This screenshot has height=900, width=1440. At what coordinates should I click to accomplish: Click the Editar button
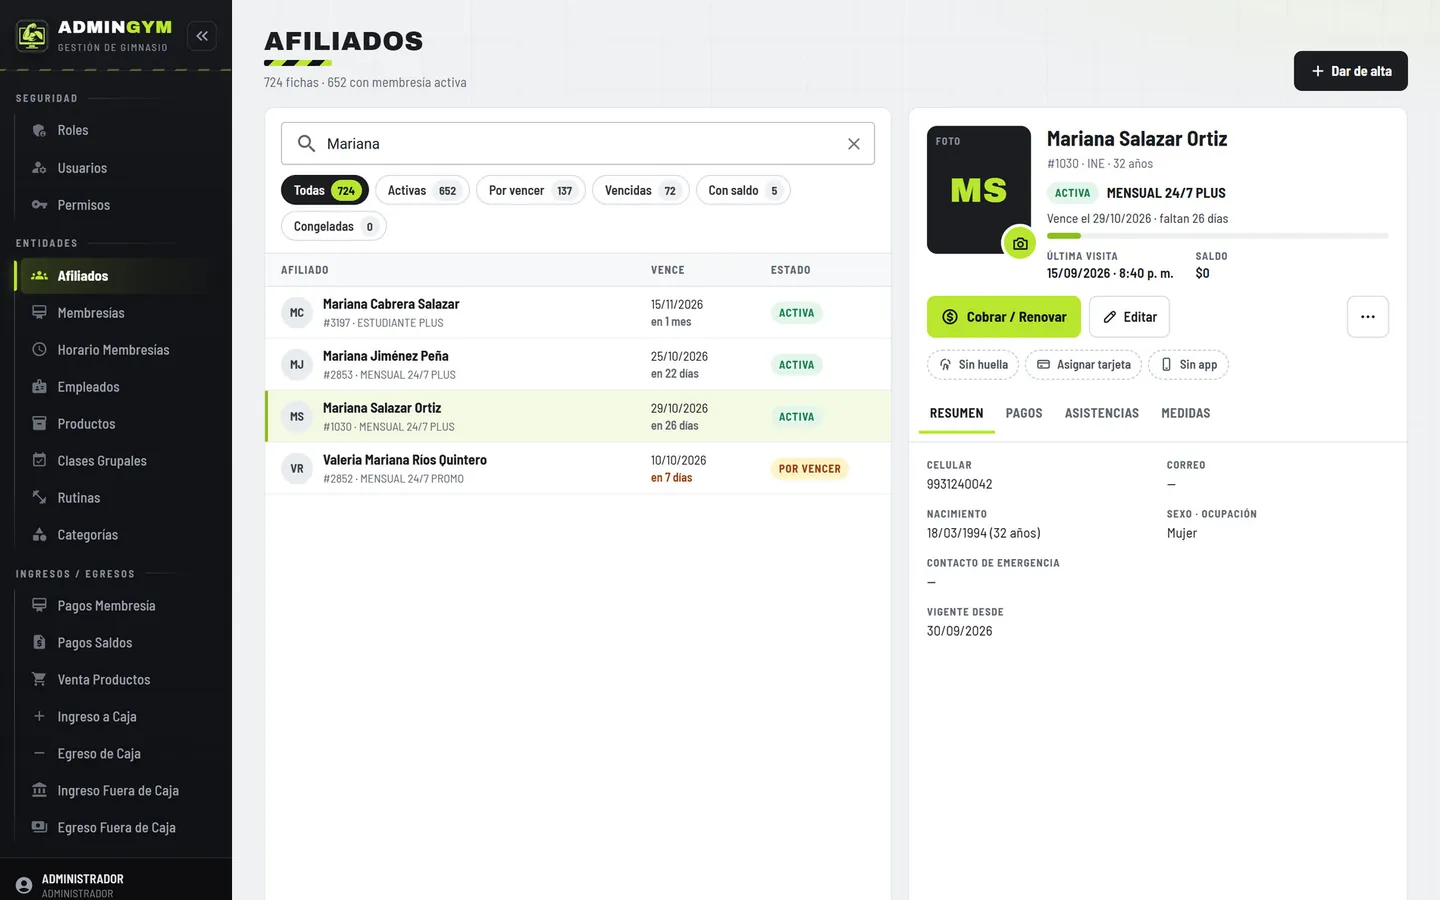(1129, 317)
